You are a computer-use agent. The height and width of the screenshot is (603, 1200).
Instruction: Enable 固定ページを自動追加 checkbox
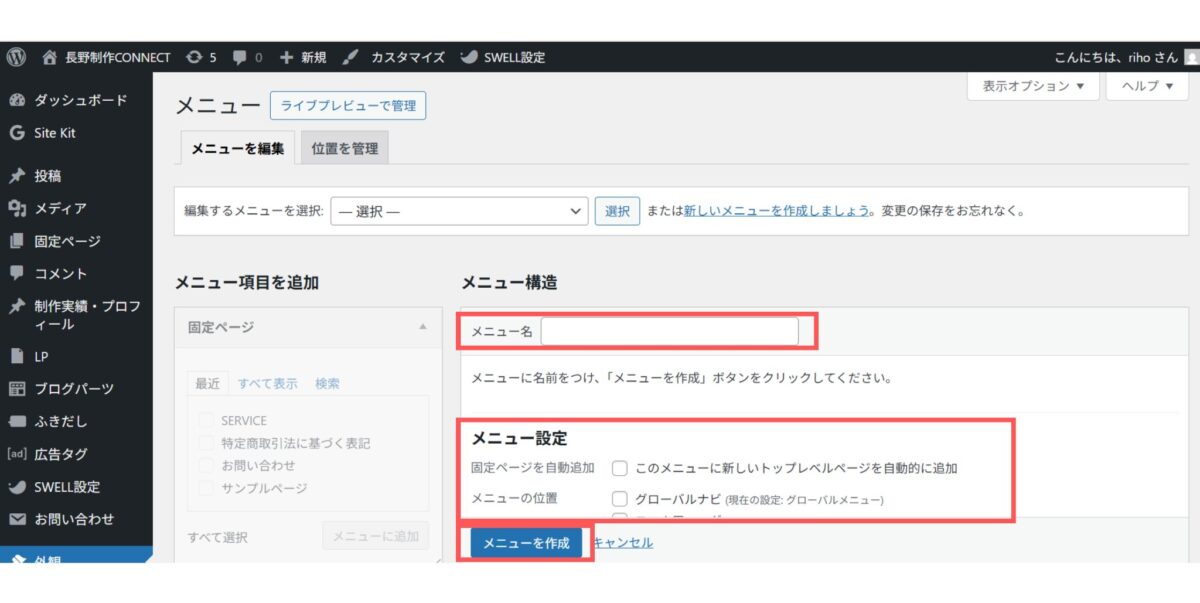(x=618, y=468)
